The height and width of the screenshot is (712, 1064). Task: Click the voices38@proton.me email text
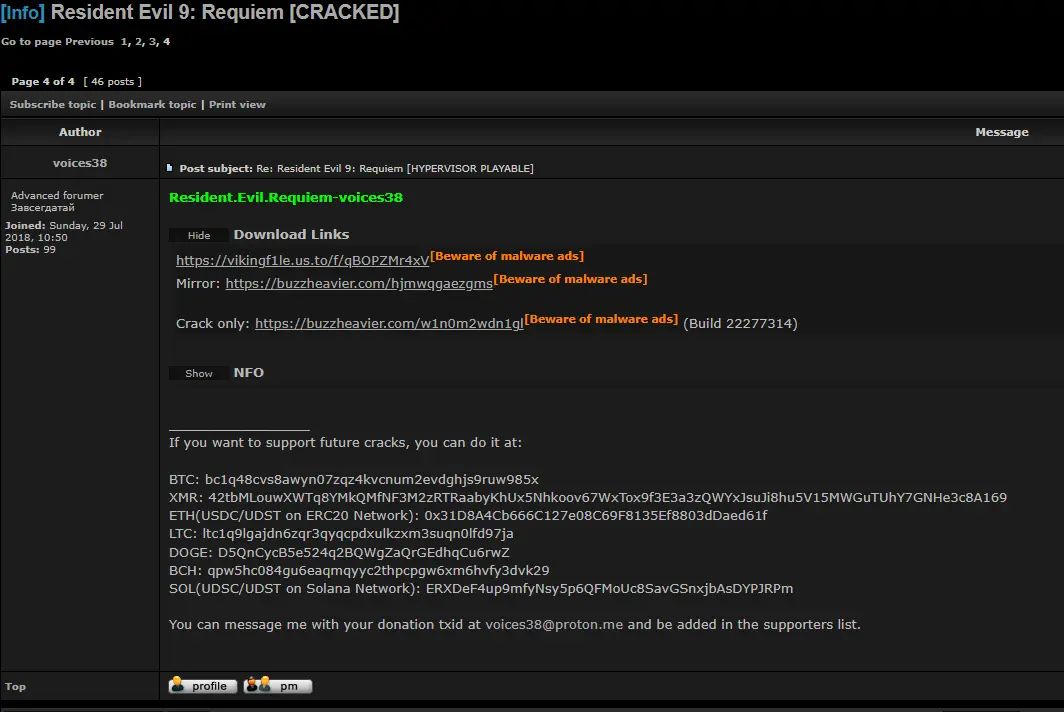tap(554, 624)
